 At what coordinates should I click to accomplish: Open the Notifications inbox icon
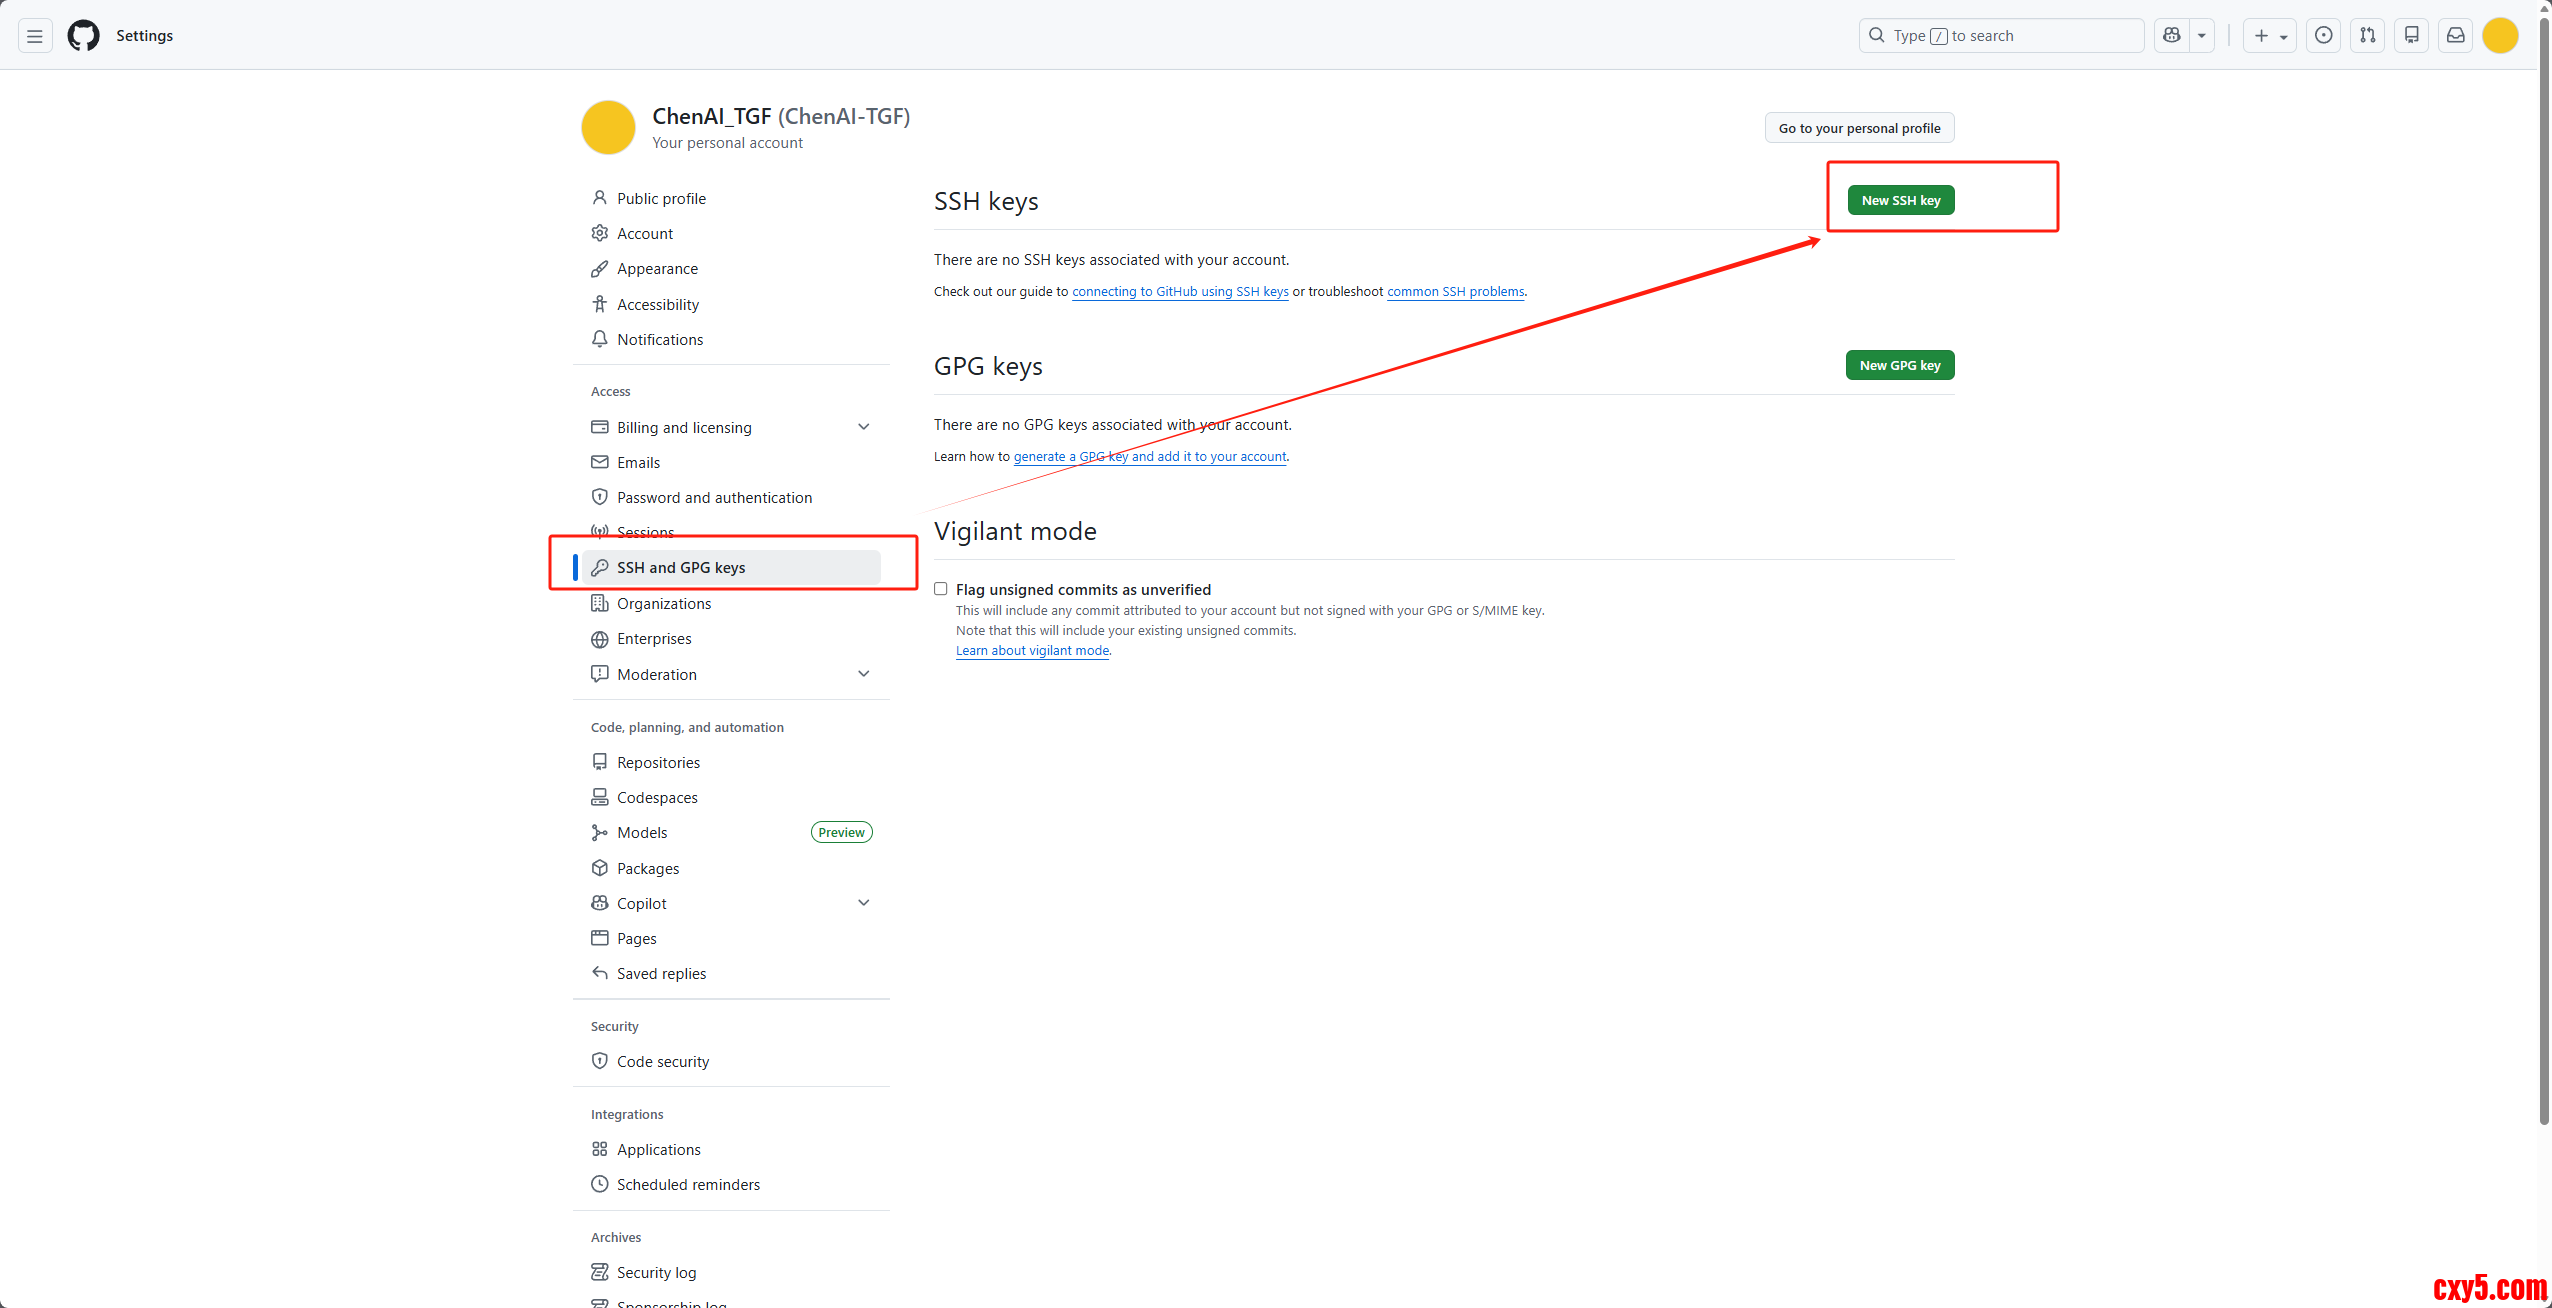2455,36
